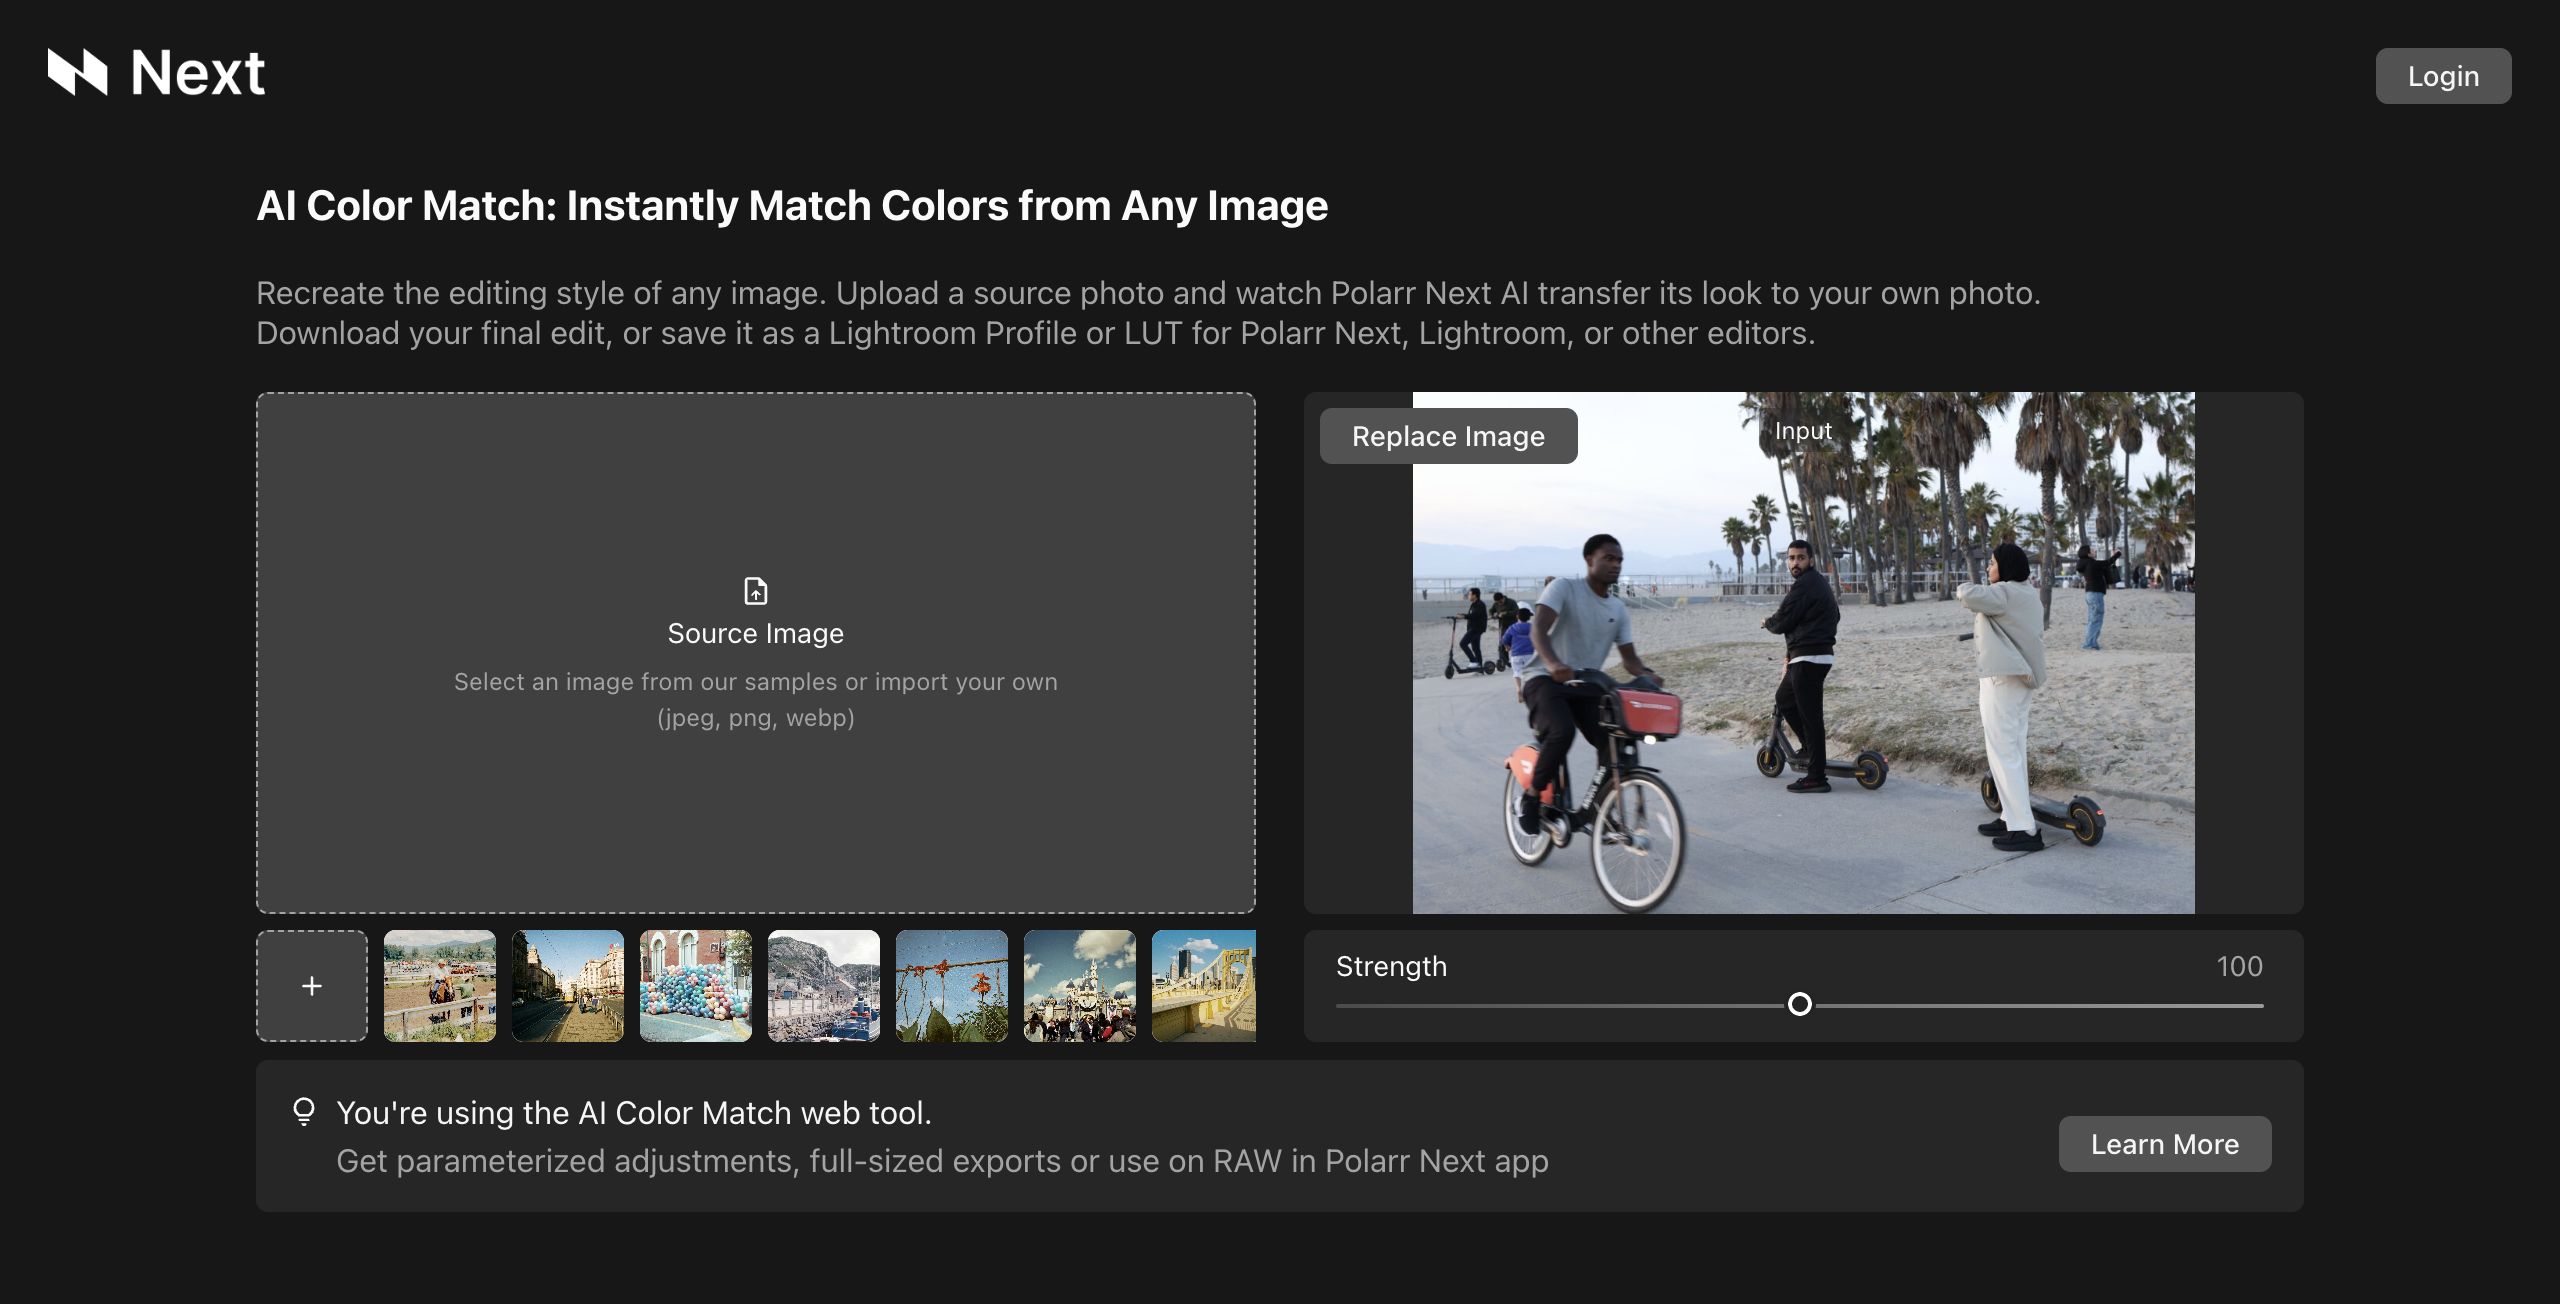This screenshot has height=1304, width=2560.
Task: Select the city street sample thumbnail
Action: [x=568, y=986]
